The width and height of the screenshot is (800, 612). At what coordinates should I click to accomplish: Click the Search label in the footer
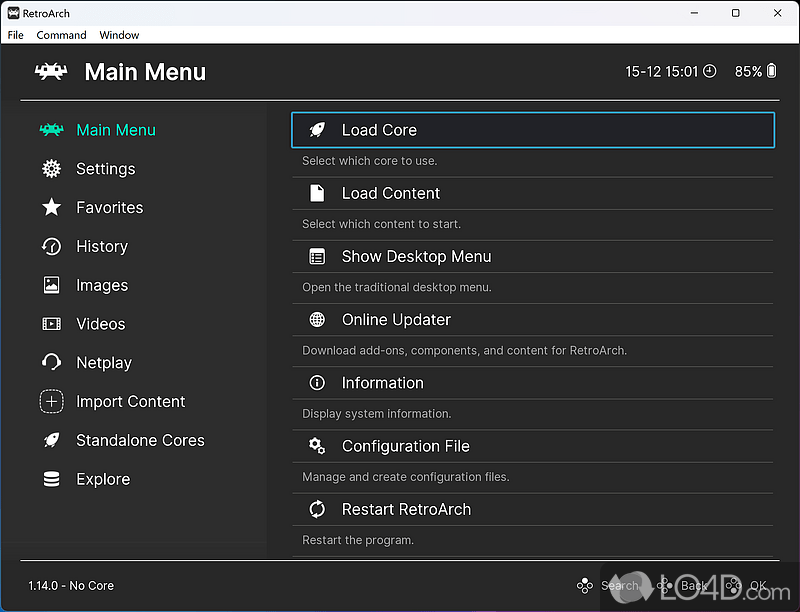pos(619,585)
